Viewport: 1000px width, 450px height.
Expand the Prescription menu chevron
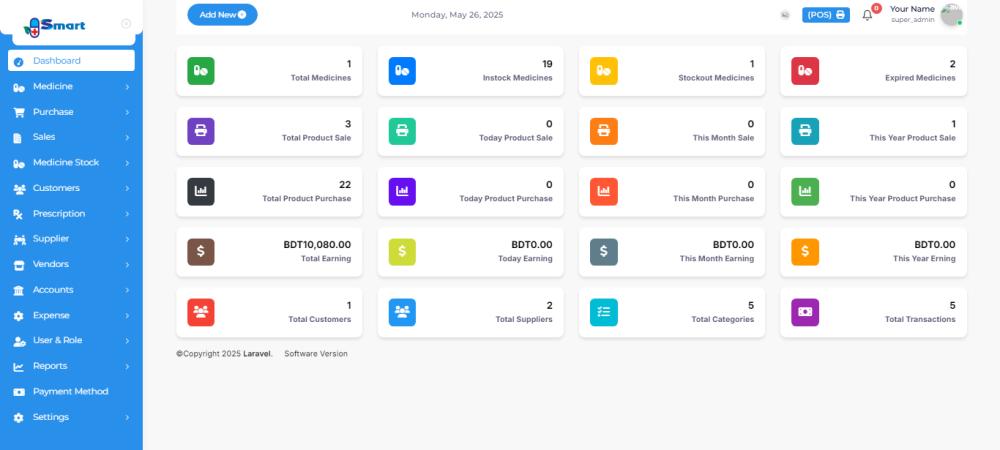click(127, 214)
